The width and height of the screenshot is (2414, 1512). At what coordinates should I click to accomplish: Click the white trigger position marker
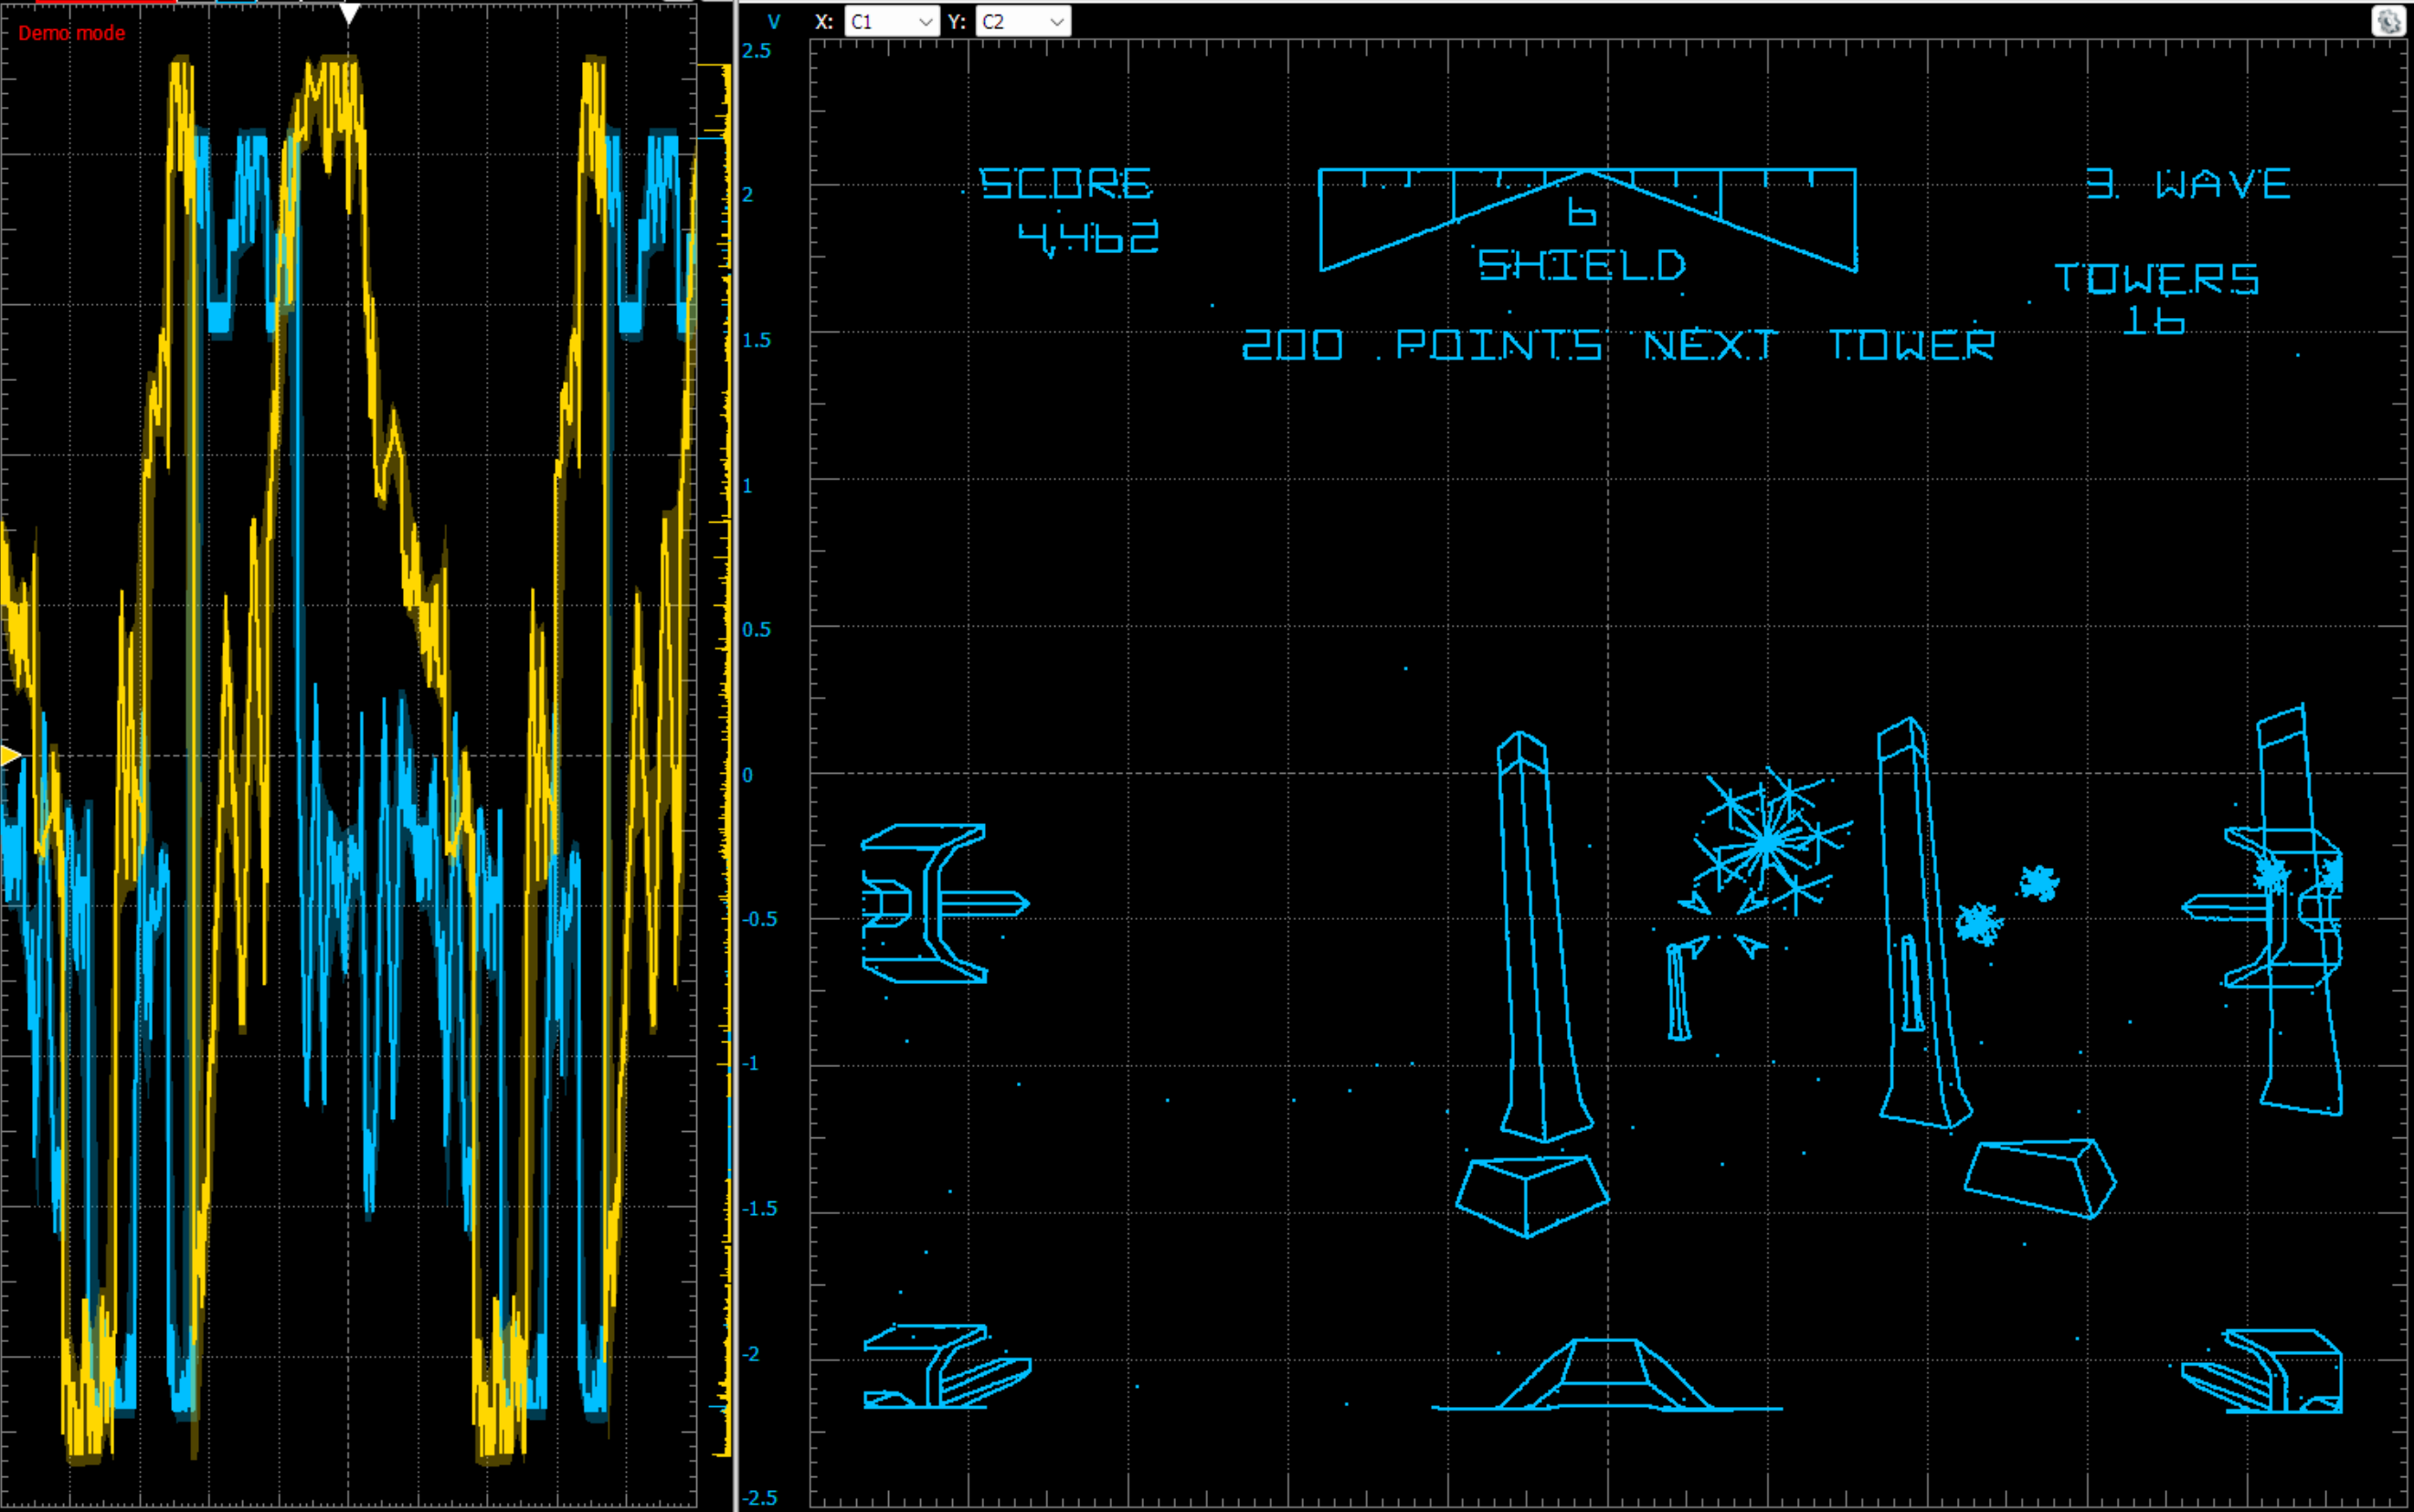click(349, 14)
